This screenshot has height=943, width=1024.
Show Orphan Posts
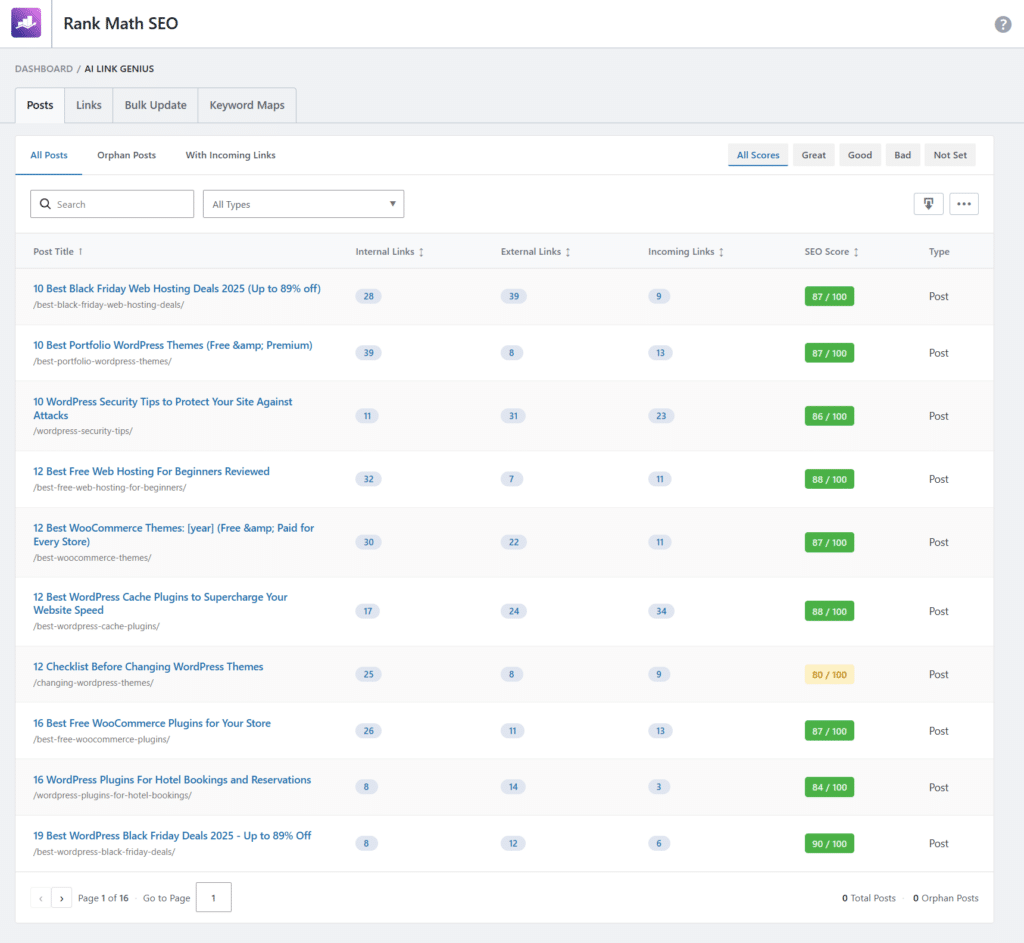coord(127,155)
